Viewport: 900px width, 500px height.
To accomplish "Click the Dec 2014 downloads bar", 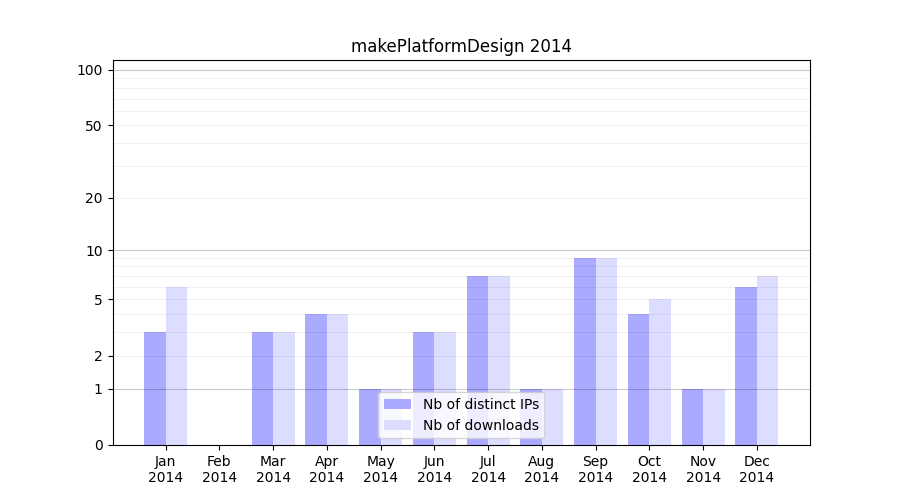I will (x=767, y=360).
